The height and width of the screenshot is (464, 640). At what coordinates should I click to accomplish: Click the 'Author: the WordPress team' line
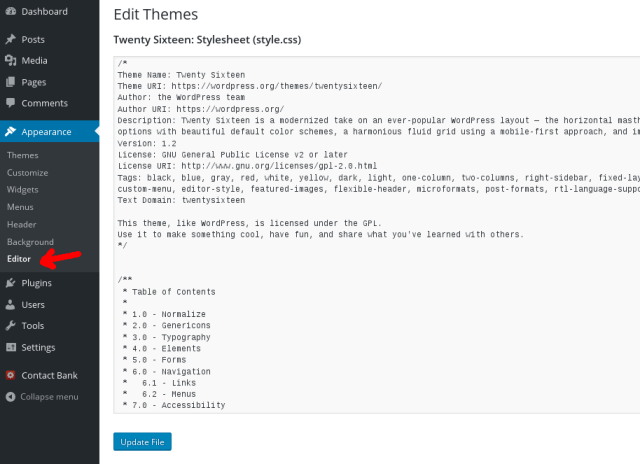pos(181,98)
